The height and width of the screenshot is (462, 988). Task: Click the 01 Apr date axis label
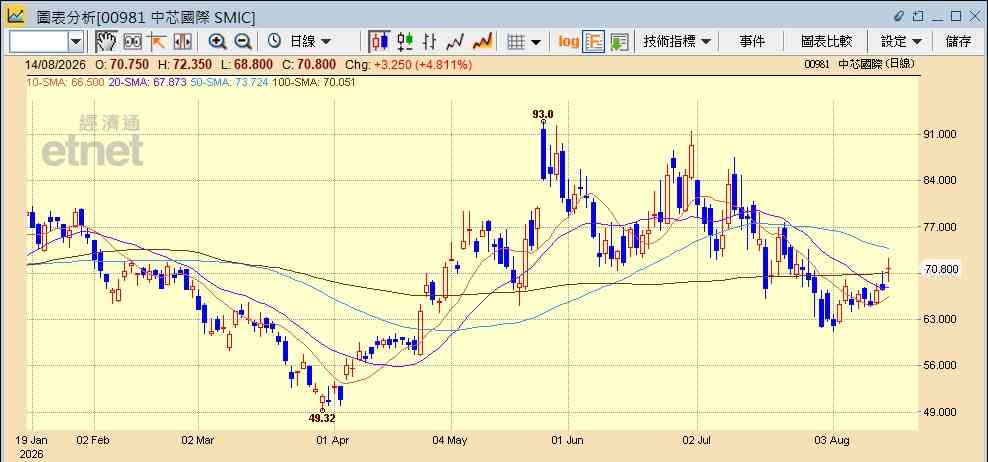(333, 440)
